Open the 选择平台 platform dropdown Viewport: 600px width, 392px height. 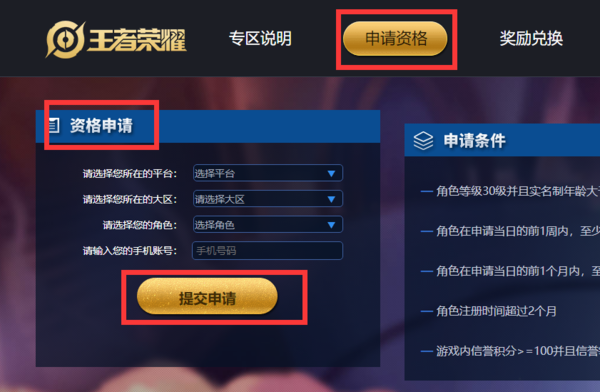tap(268, 173)
